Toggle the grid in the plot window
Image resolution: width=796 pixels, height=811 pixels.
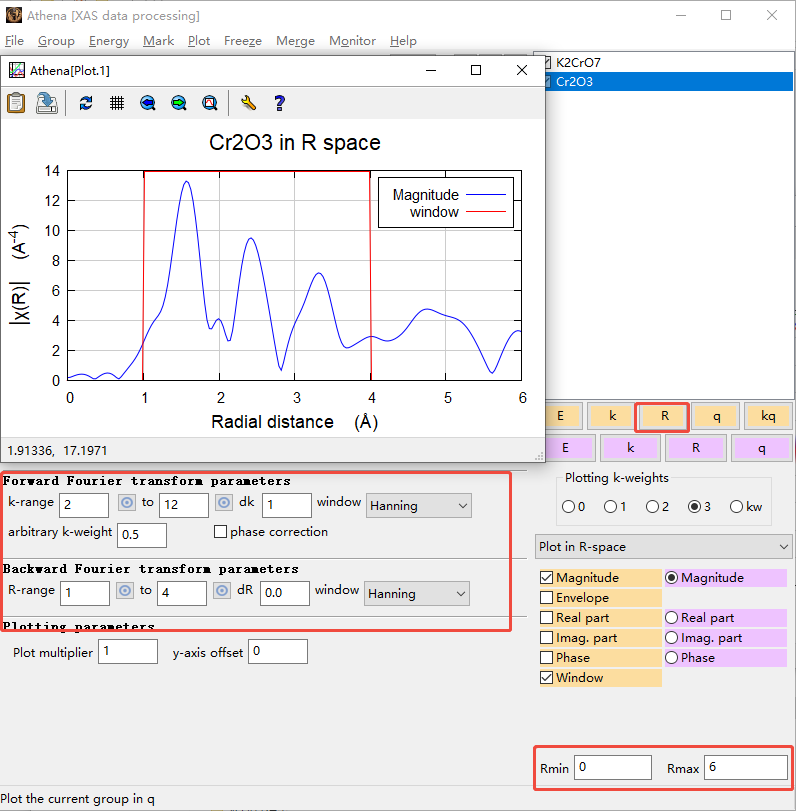click(x=117, y=103)
